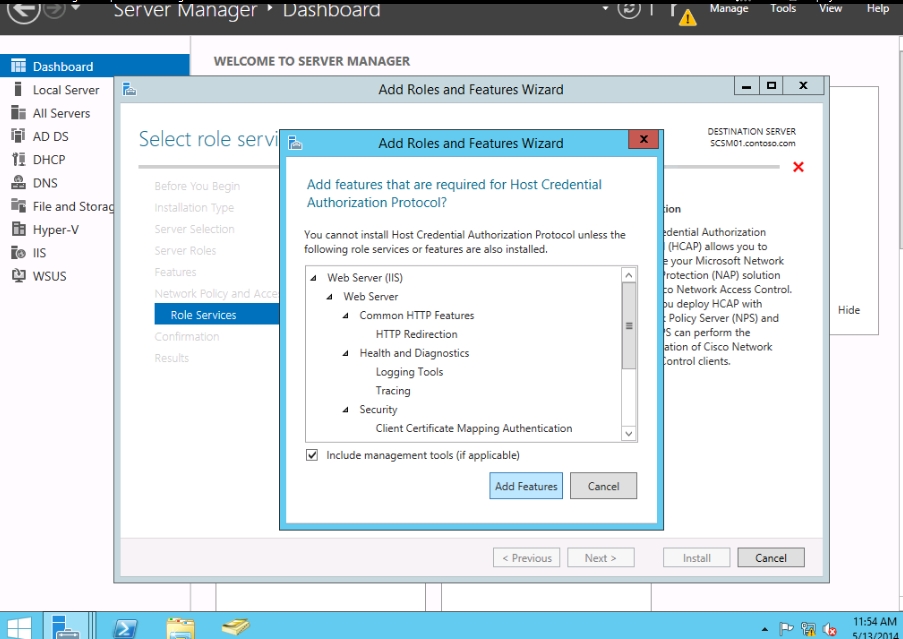Show hidden system tray icons

pos(765,629)
